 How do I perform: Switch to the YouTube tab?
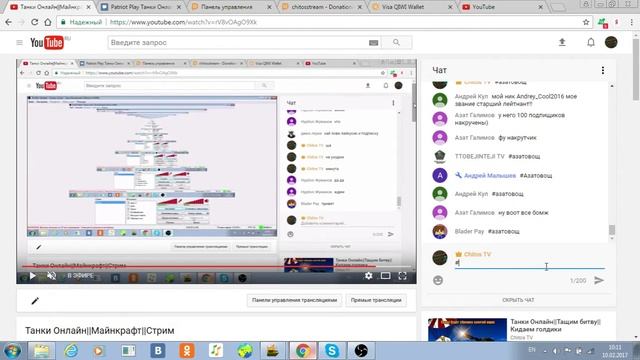(x=503, y=7)
